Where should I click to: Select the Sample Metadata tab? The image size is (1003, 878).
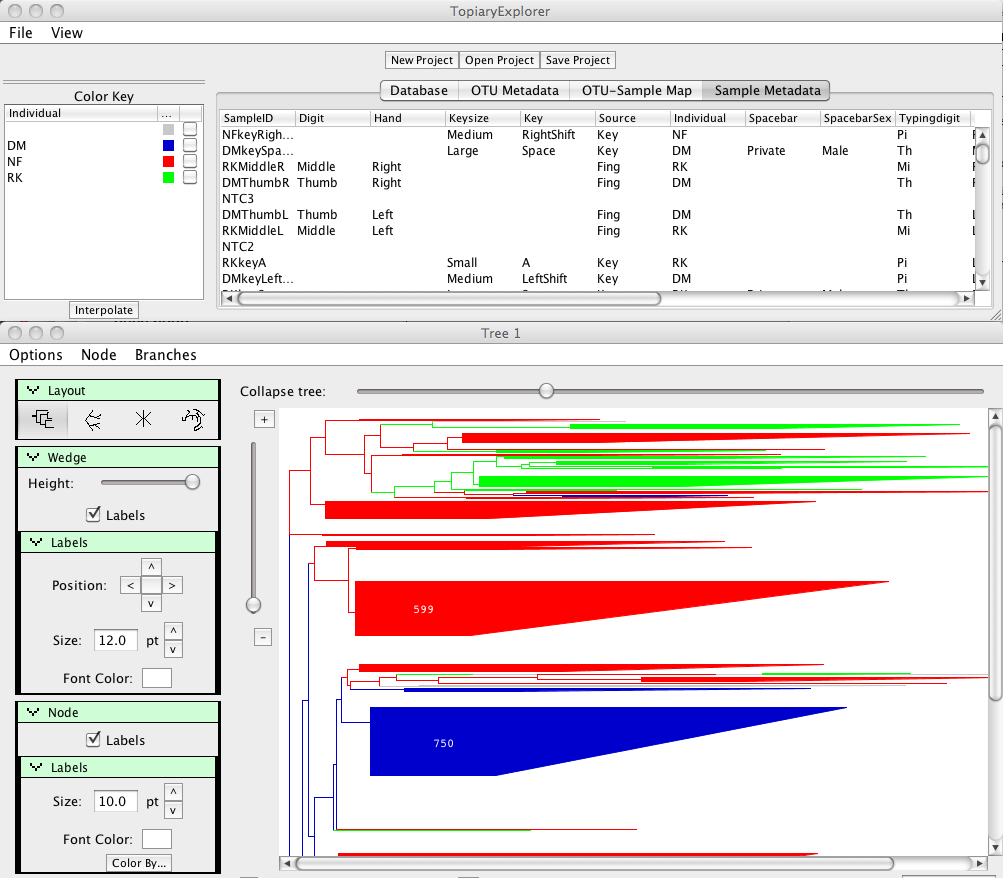pyautogui.click(x=767, y=90)
